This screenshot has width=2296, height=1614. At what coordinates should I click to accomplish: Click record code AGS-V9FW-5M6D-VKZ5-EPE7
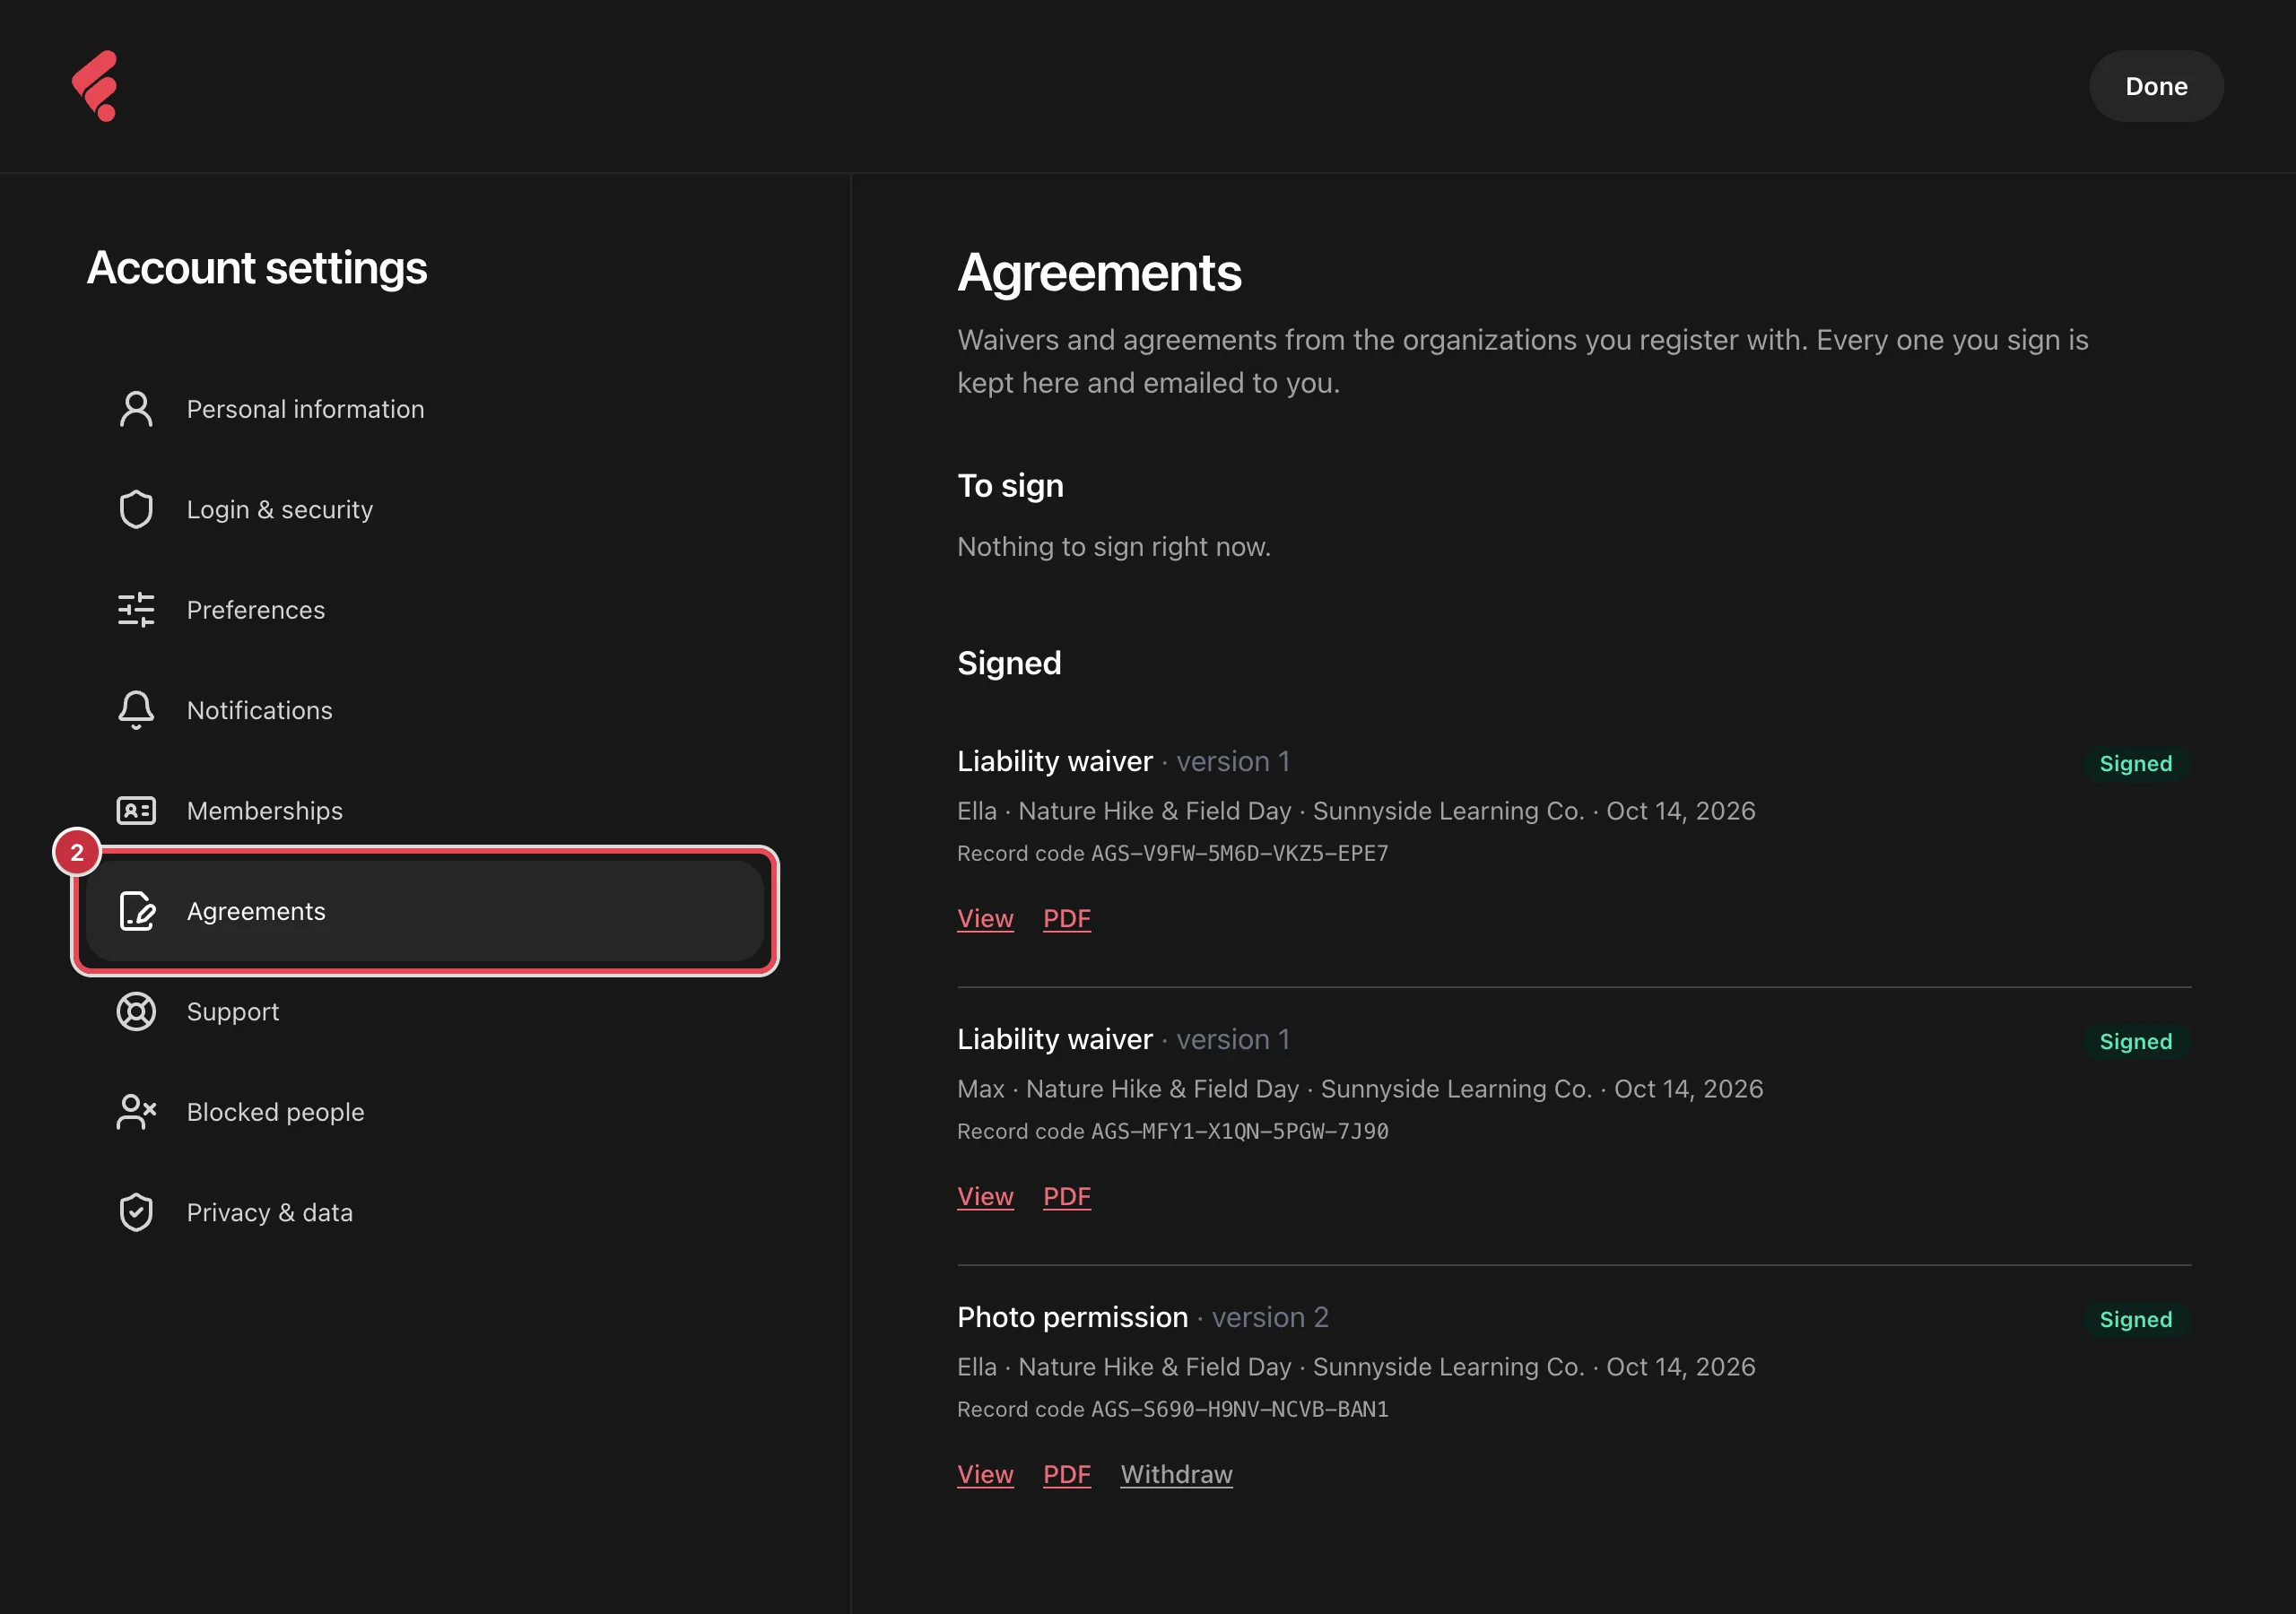1239,854
